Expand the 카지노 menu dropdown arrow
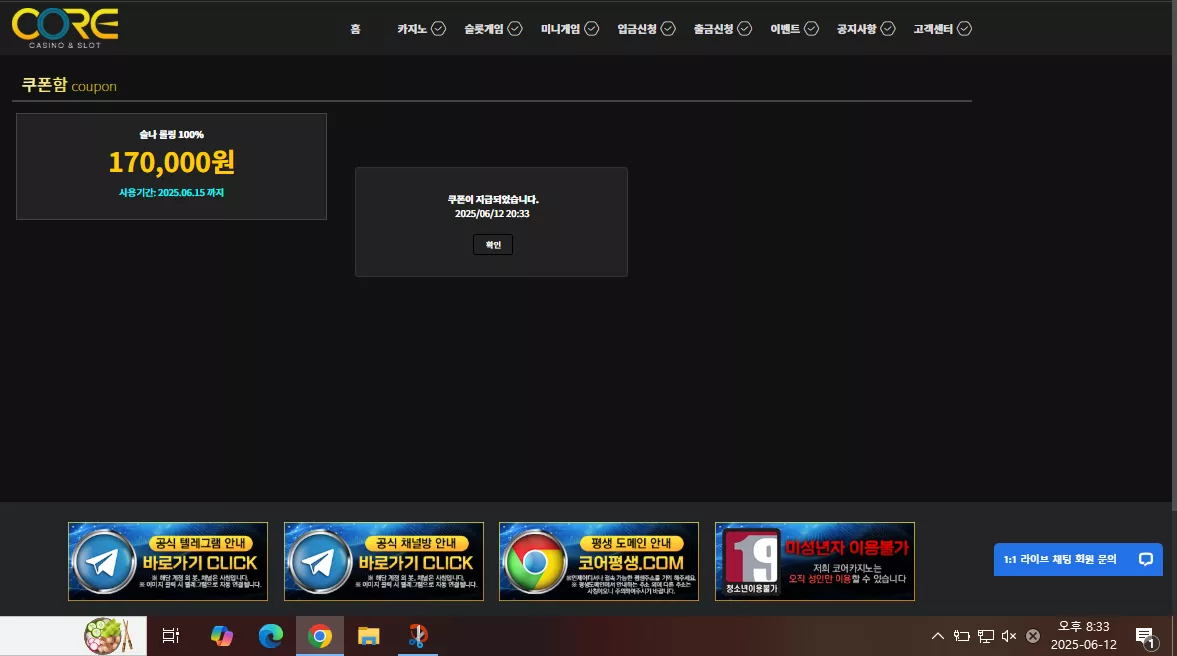This screenshot has width=1177, height=656. coord(438,29)
